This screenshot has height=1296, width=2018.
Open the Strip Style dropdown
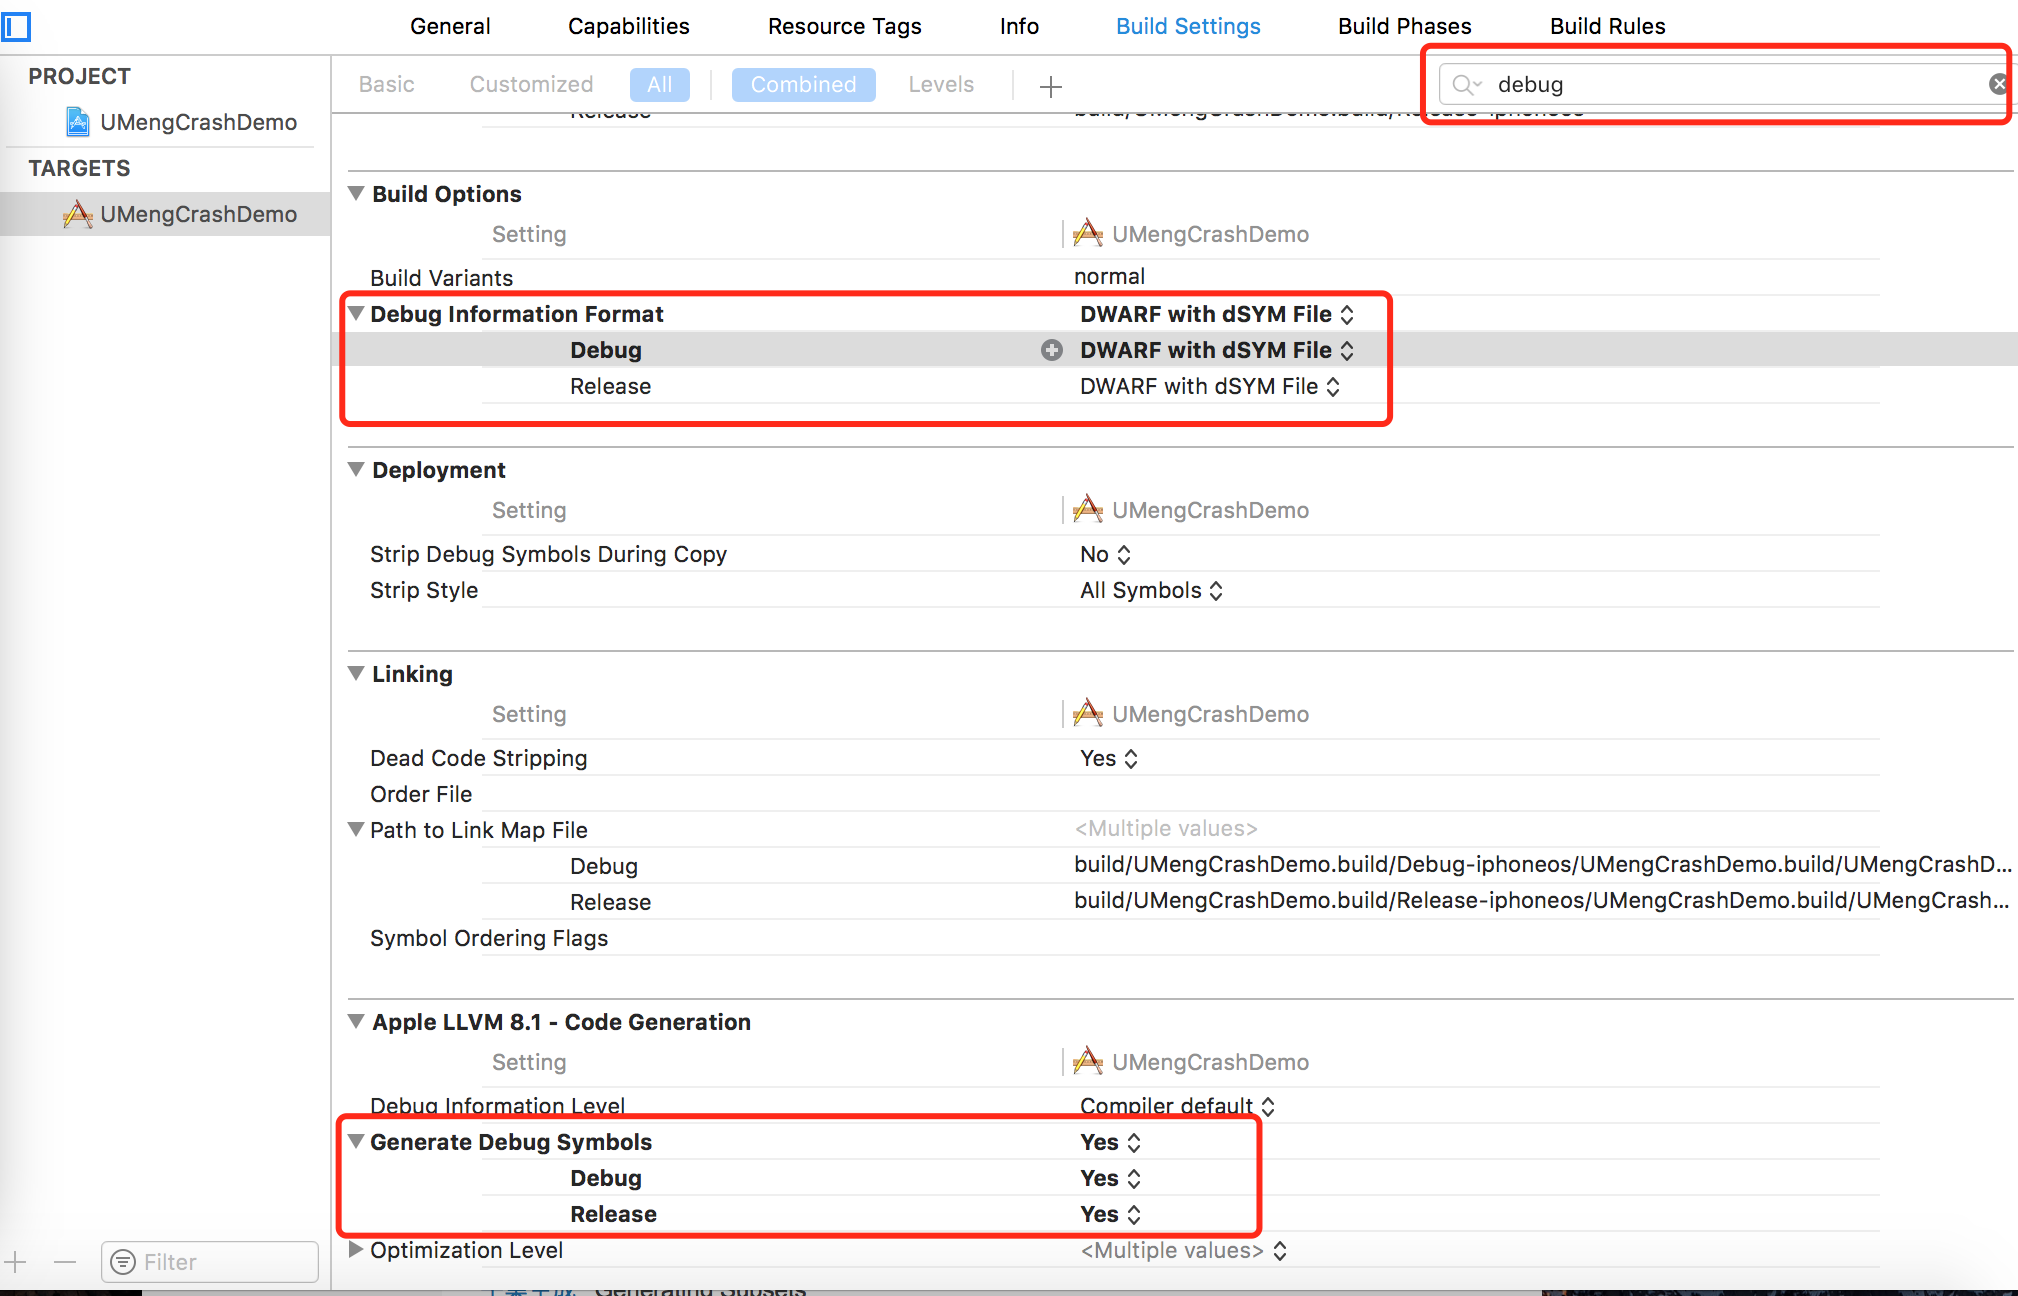tap(1151, 590)
